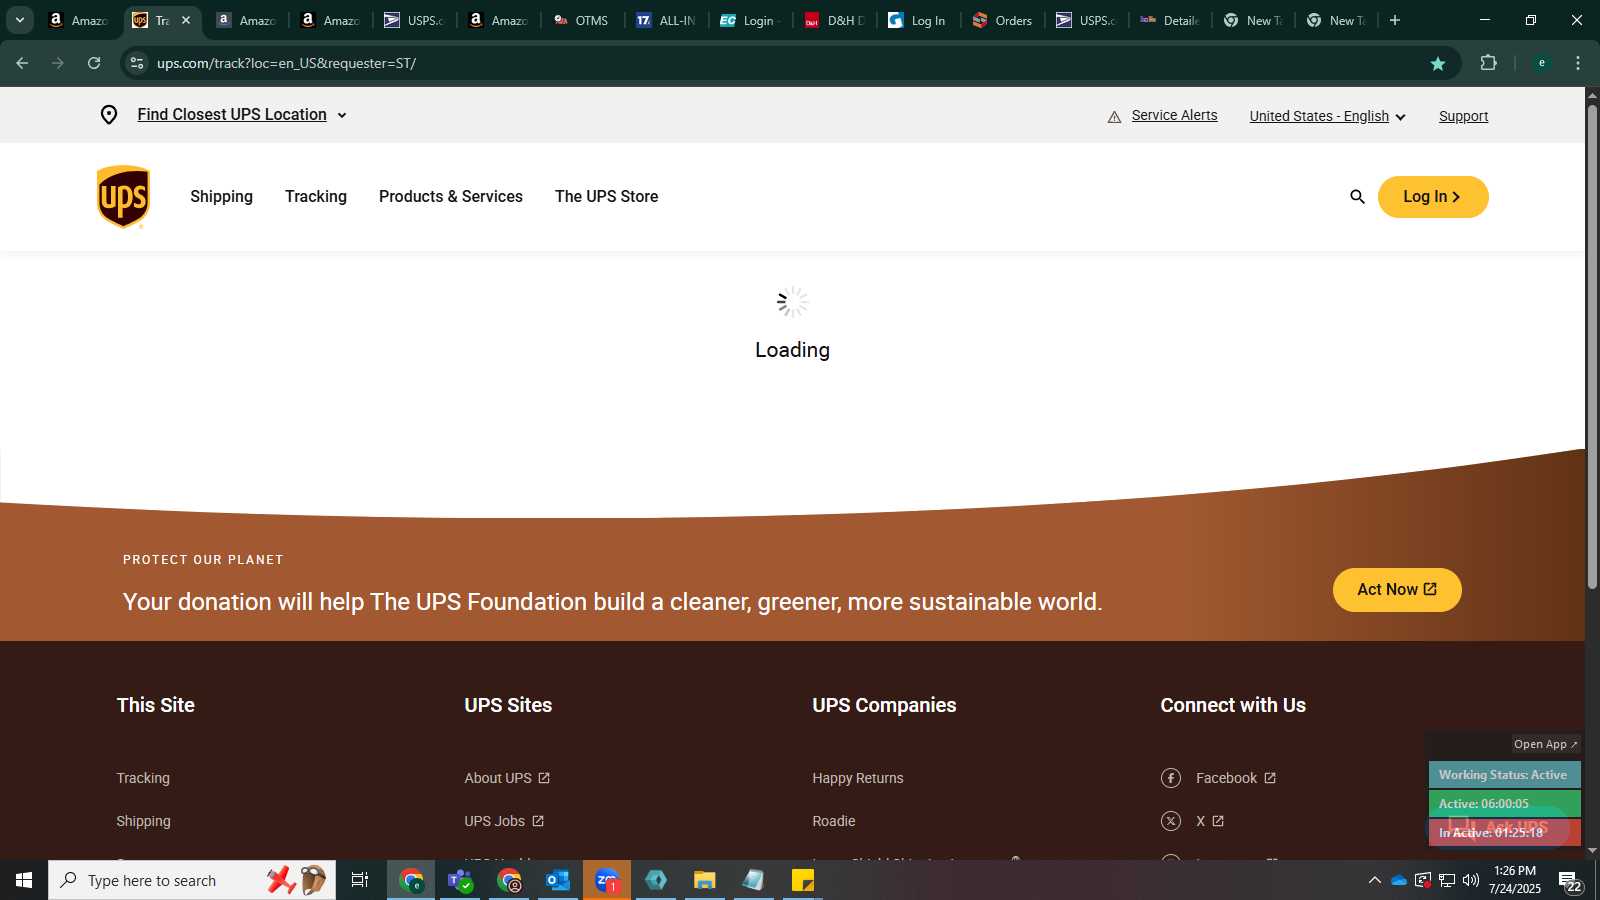Open a new browser tab
The image size is (1600, 900).
click(1395, 20)
